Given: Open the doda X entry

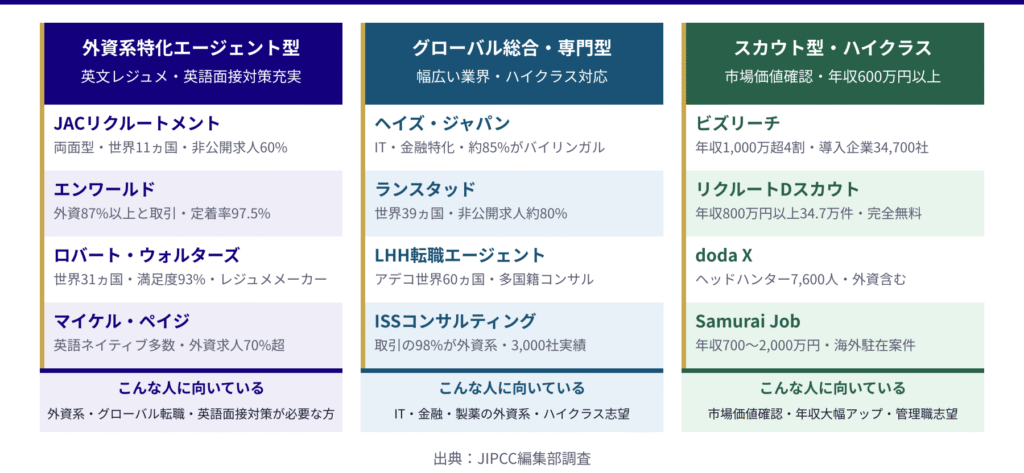Looking at the screenshot, I should 723,255.
